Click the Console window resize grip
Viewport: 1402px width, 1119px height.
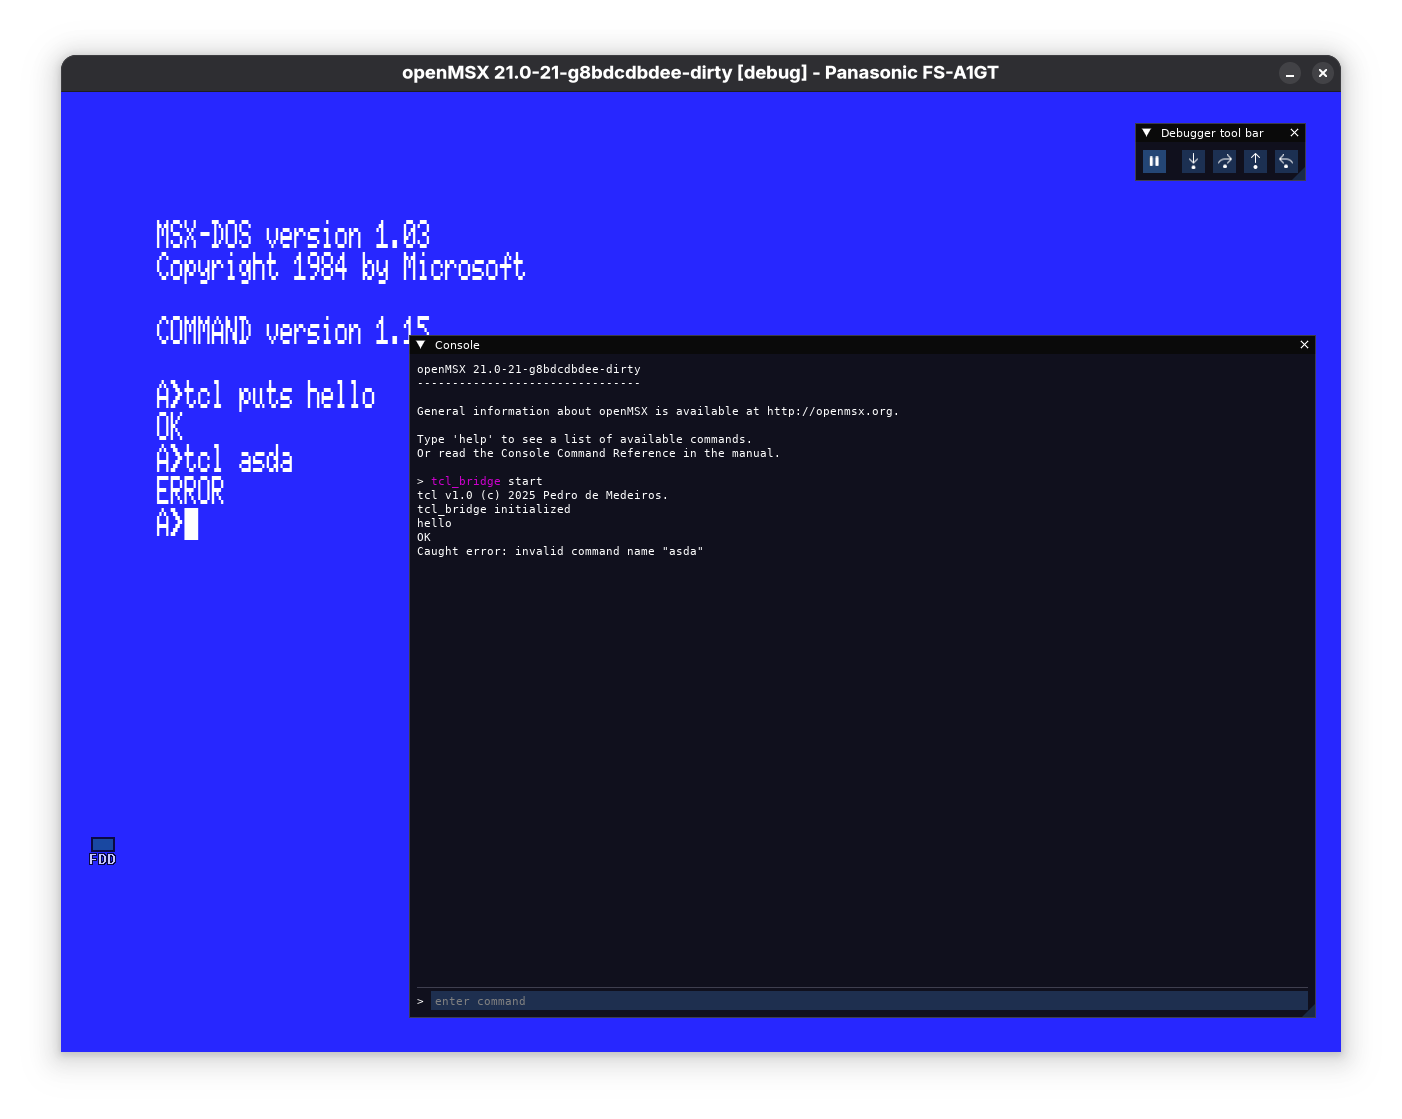1308,1010
